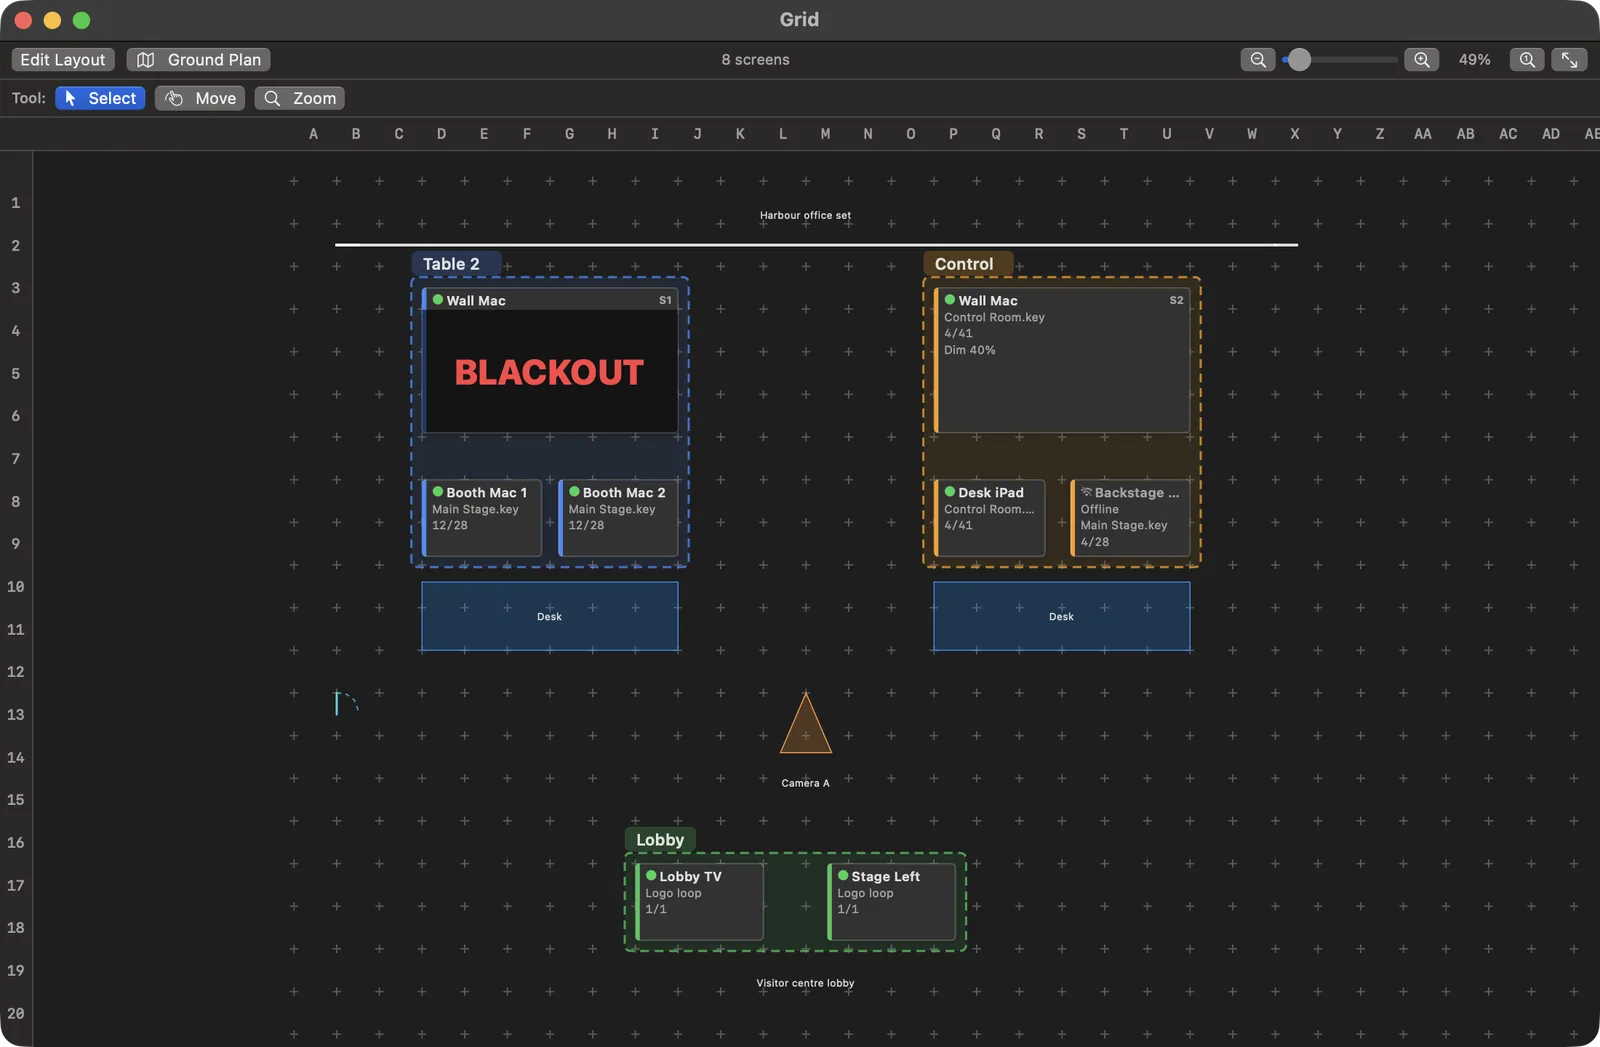Viewport: 1600px width, 1047px height.
Task: Click column header M
Action: [x=825, y=134]
